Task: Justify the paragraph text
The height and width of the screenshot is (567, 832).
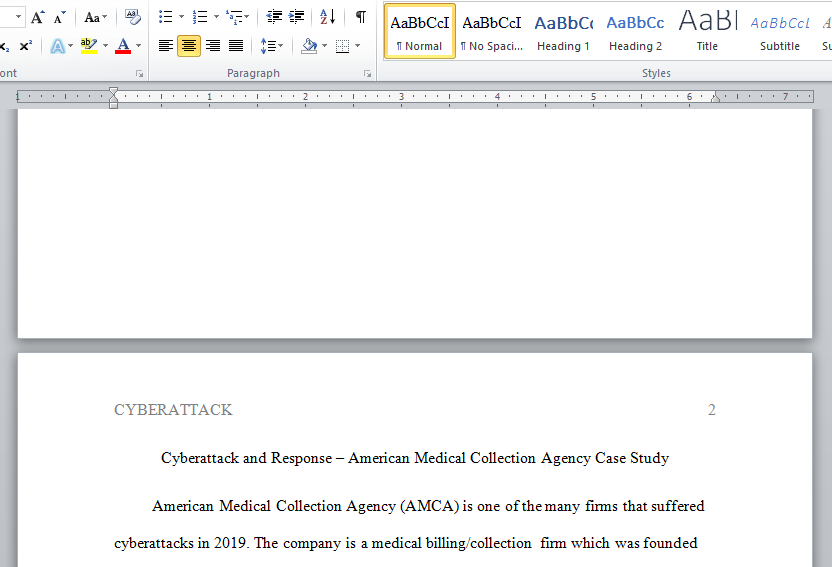Action: [x=236, y=46]
